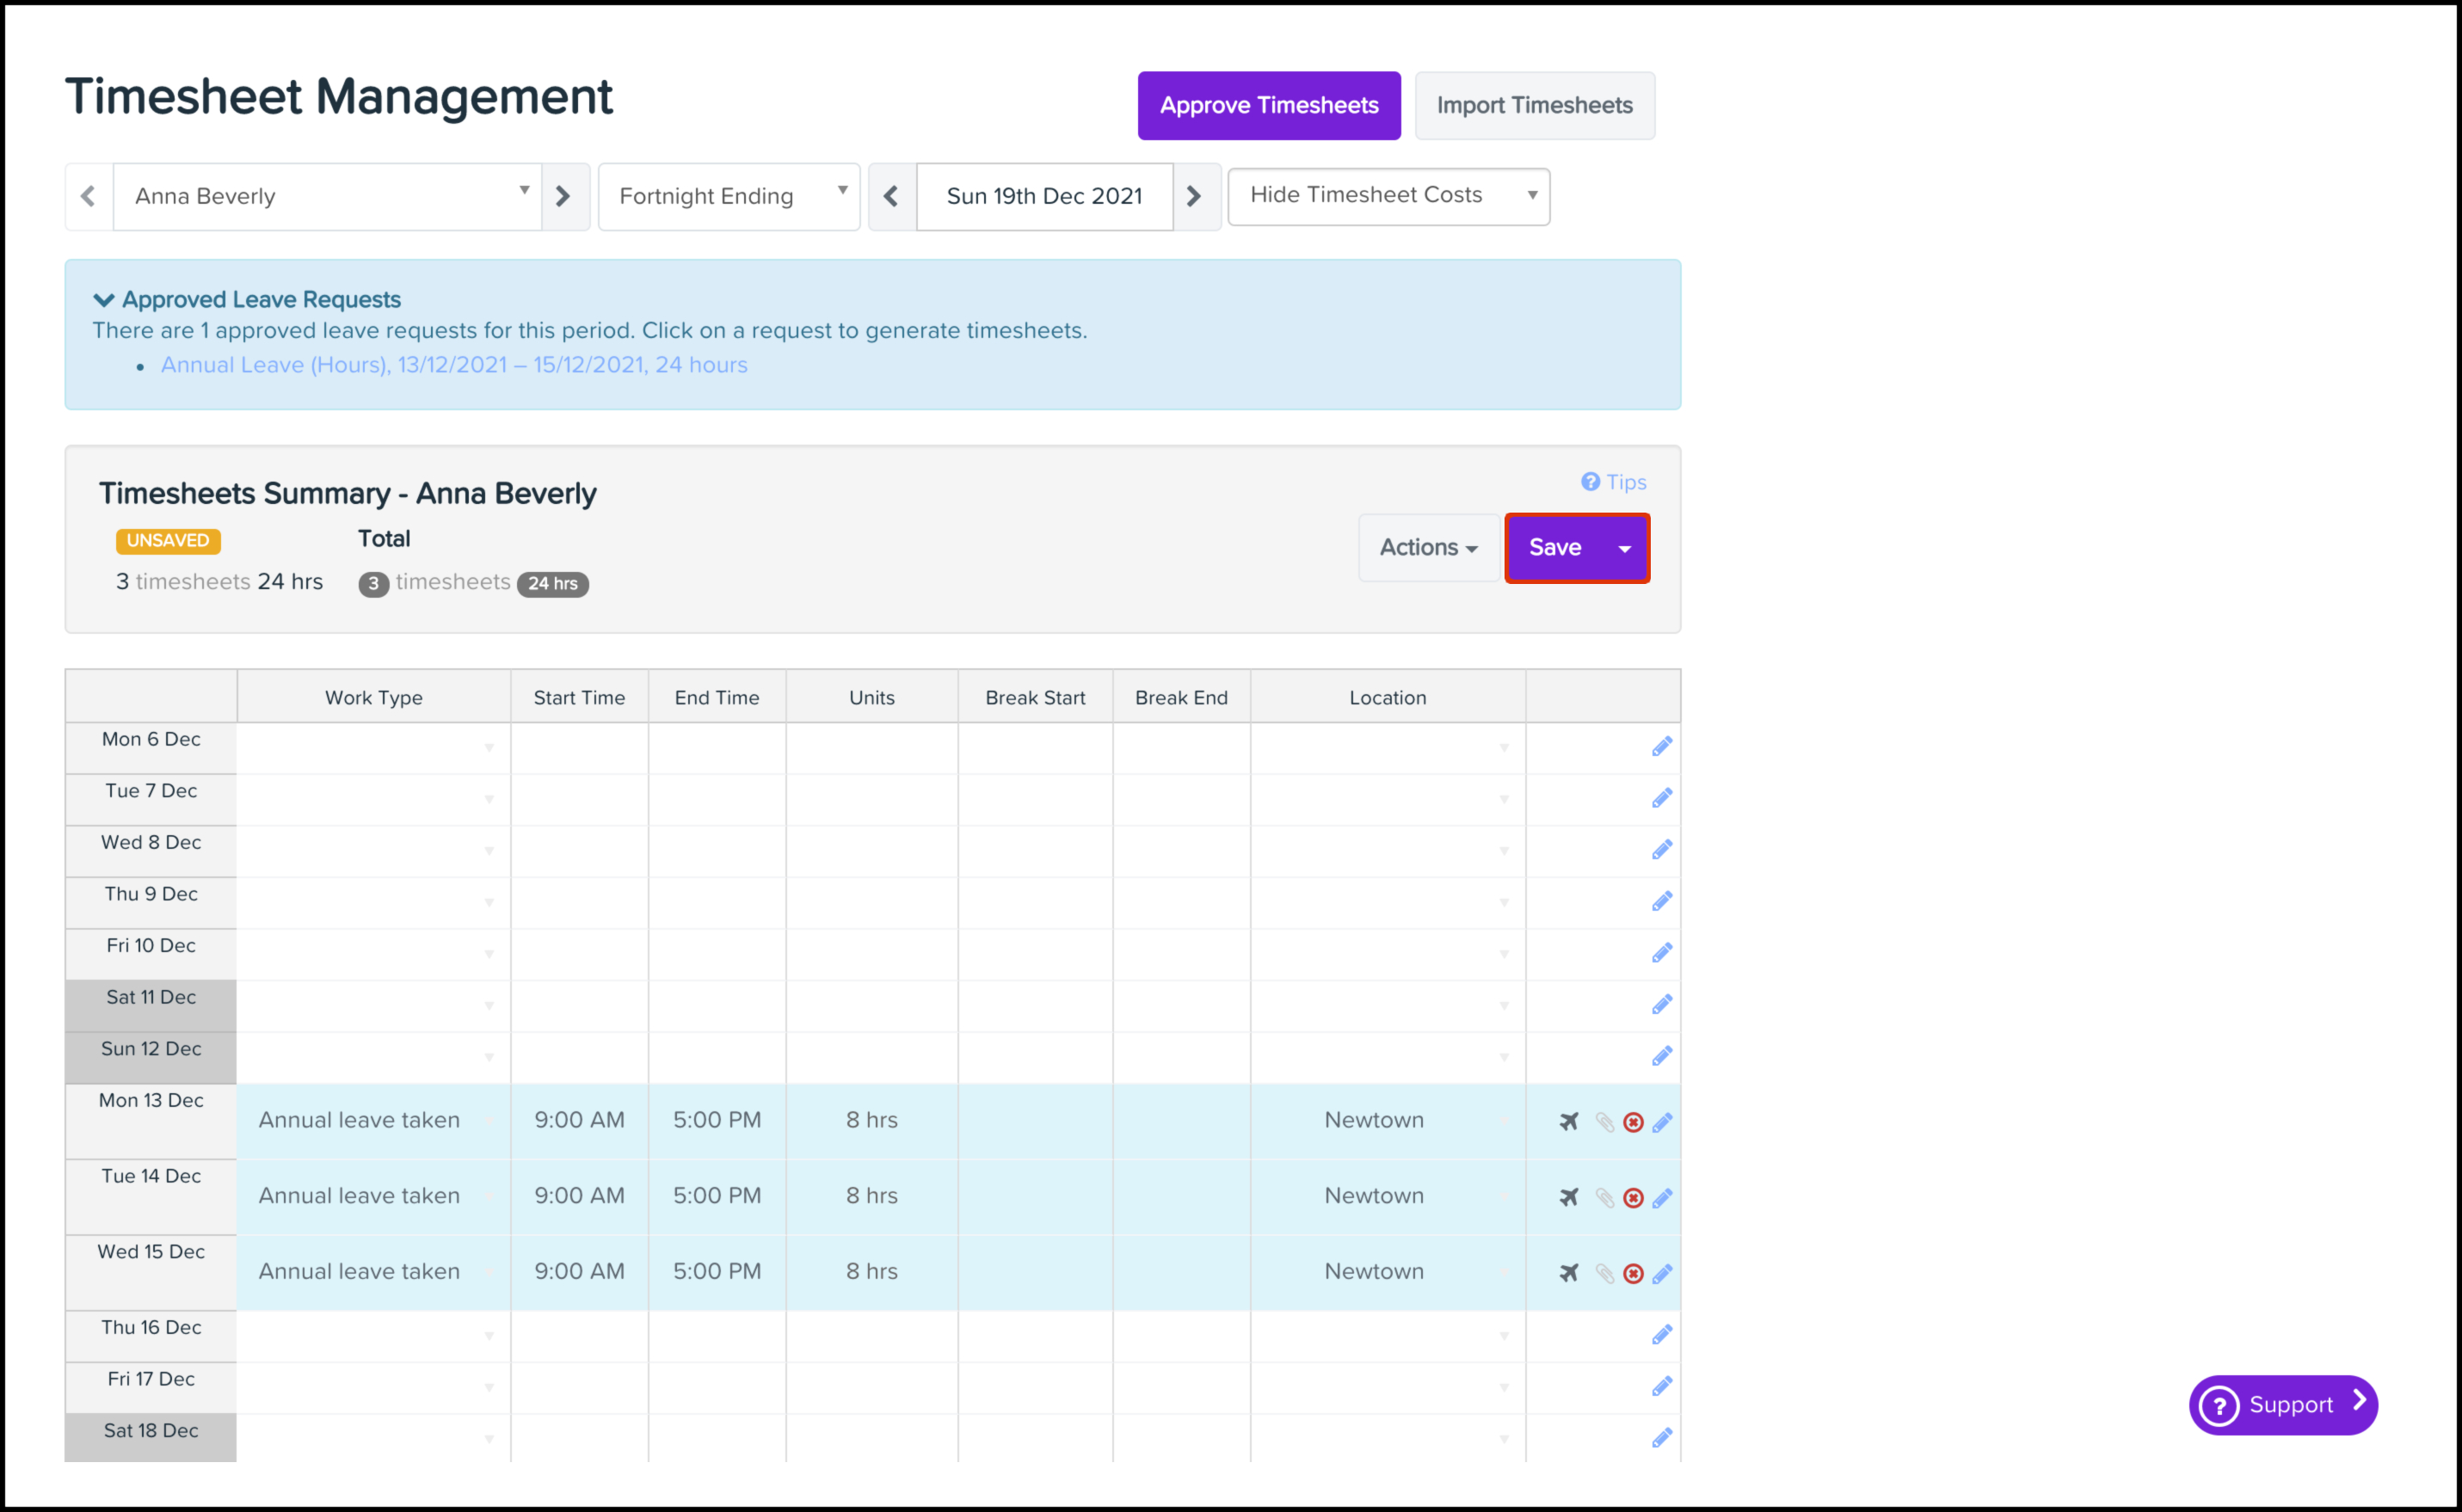Click the pencil icon for Mon 6 Dec
This screenshot has width=2462, height=1512.
pos(1662,747)
